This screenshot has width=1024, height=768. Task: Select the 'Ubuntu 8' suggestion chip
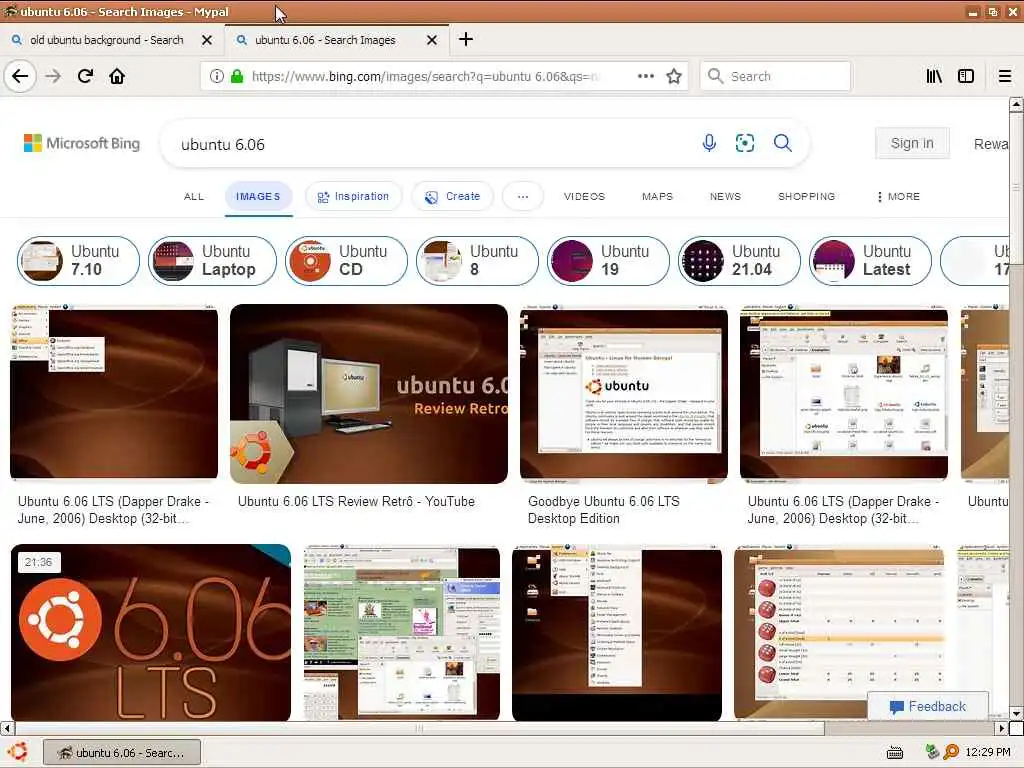(x=477, y=261)
